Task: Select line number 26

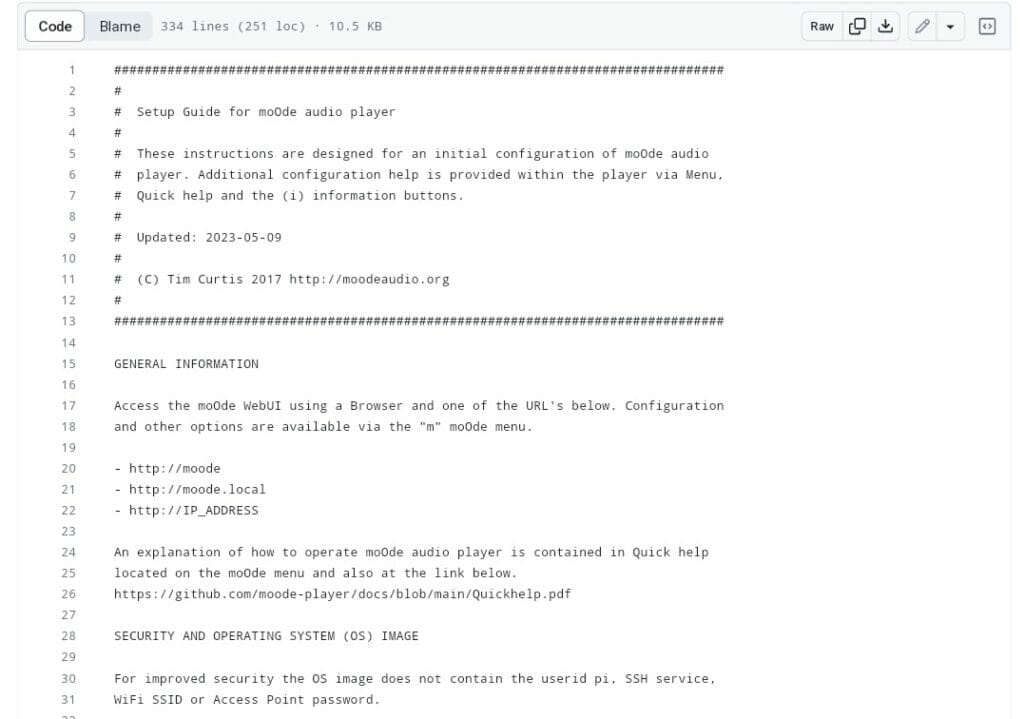Action: click(x=69, y=594)
